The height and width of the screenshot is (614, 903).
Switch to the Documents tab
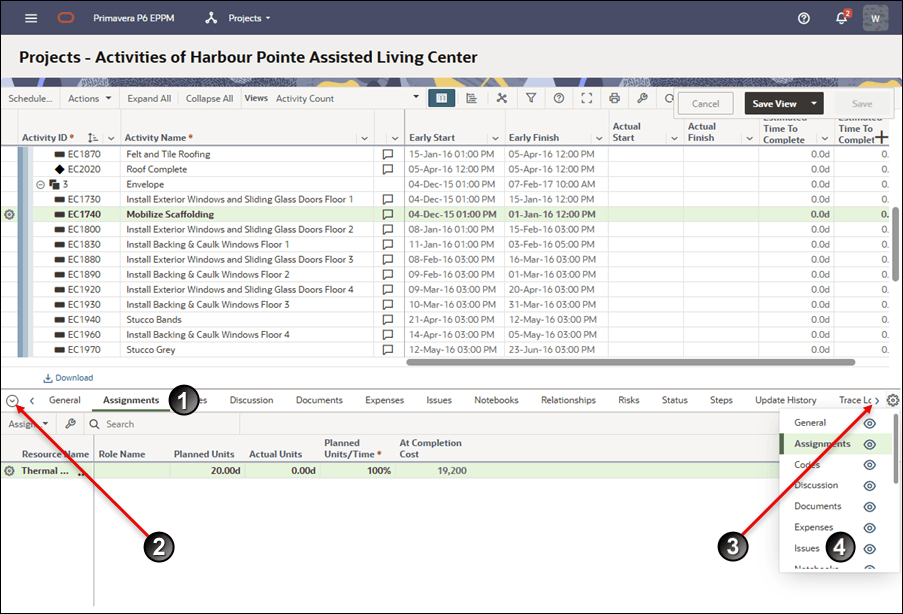click(319, 400)
